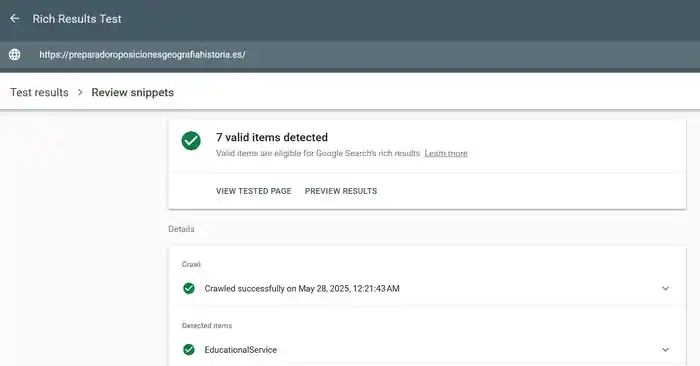Expand the EducationalService item chevron
Image resolution: width=700 pixels, height=366 pixels.
coord(665,349)
